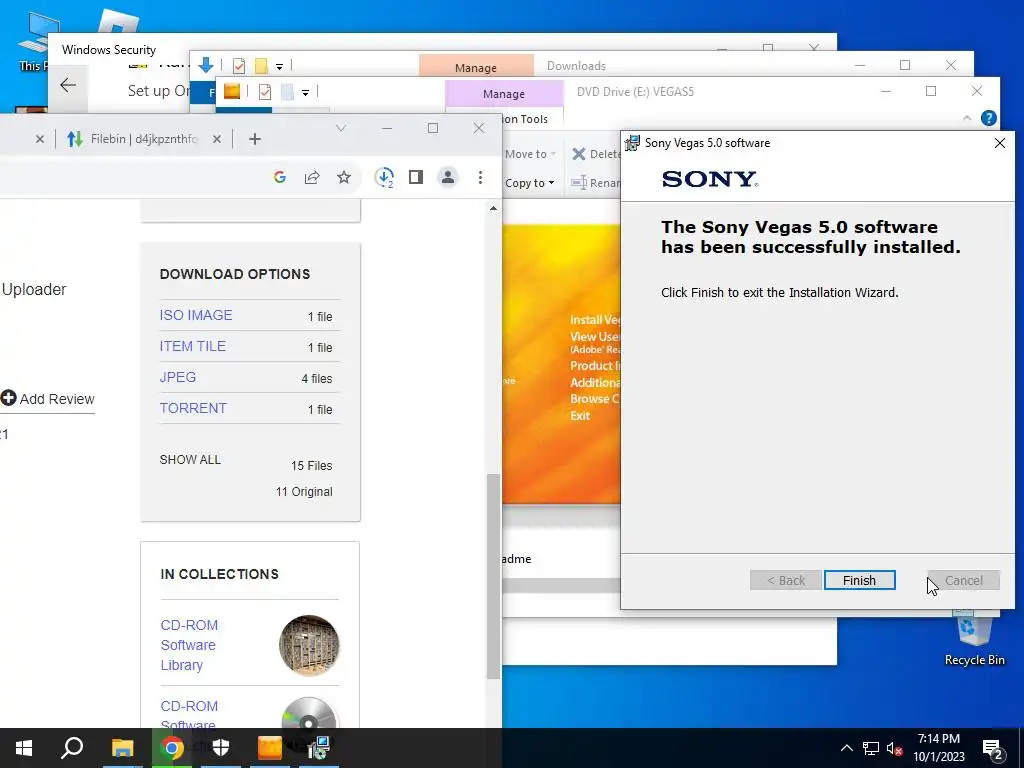Open the notification center icon
This screenshot has height=768, width=1024.
point(993,749)
